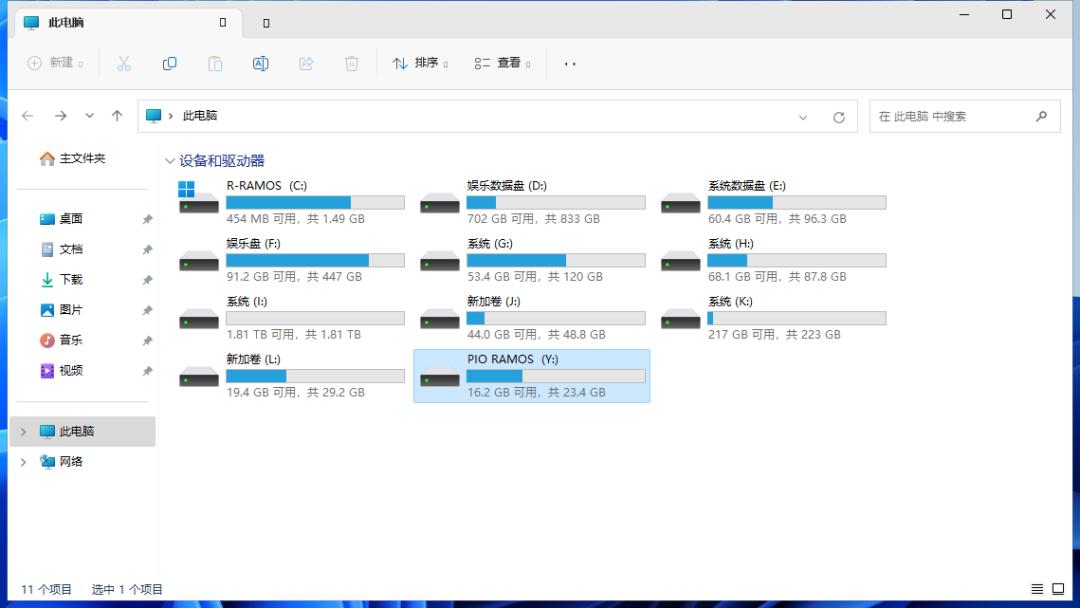Click the Paste icon on the toolbar
Image resolution: width=1080 pixels, height=608 pixels.
pos(215,63)
